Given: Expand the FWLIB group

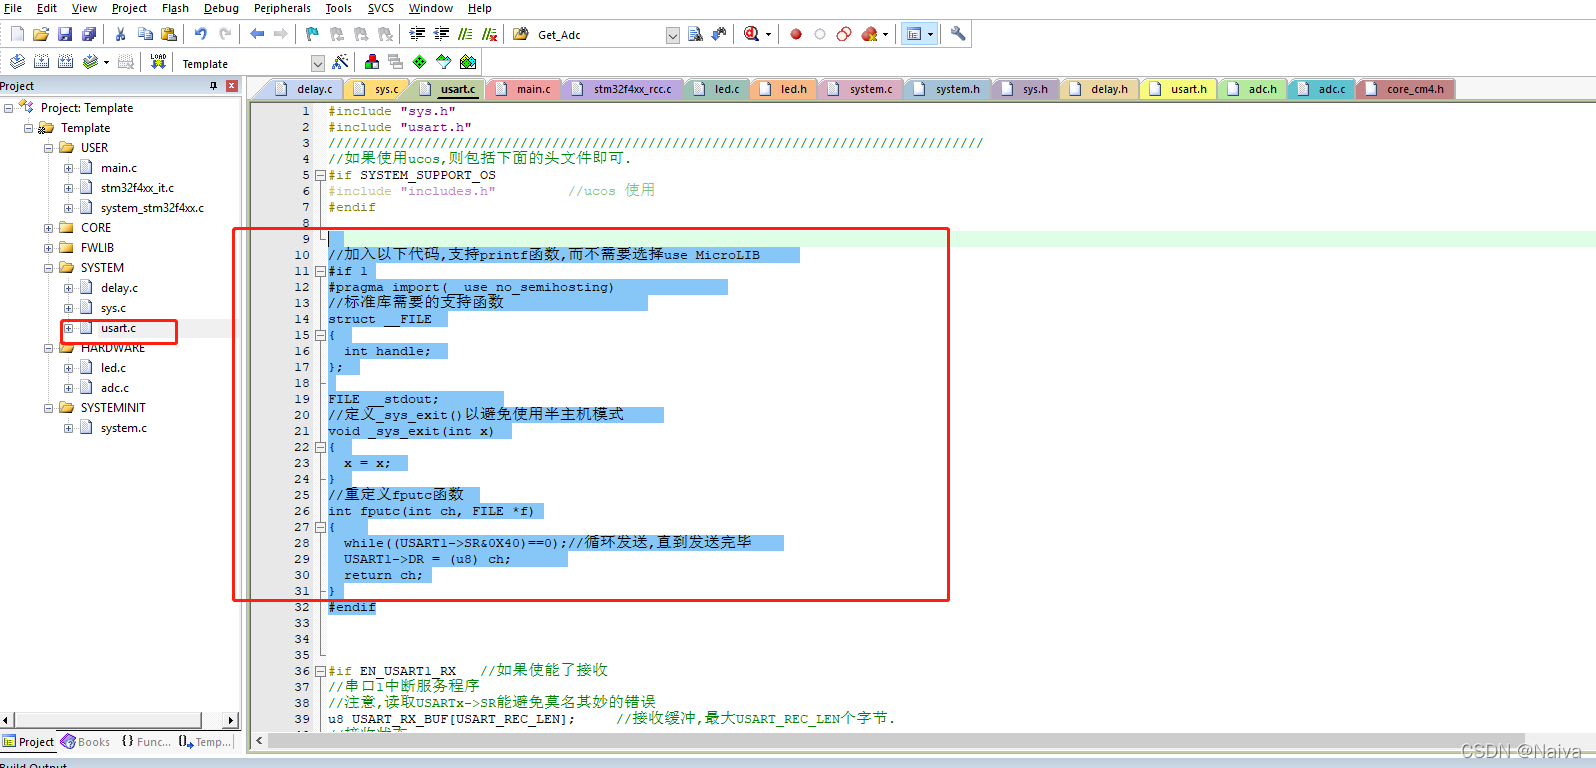Looking at the screenshot, I should click(48, 248).
